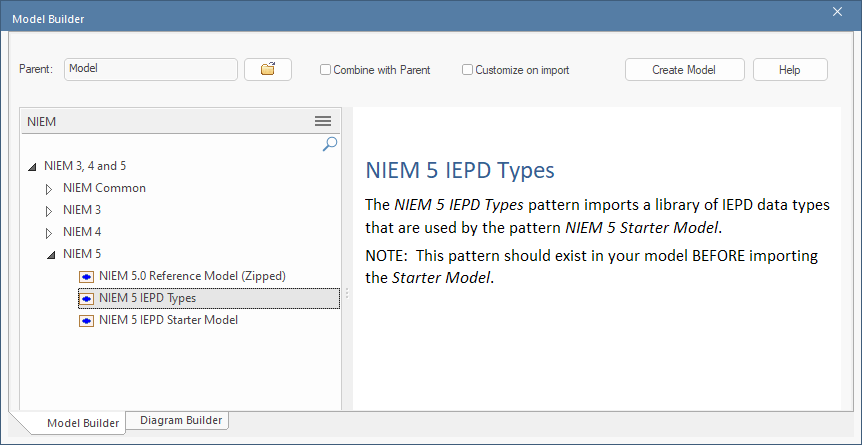Click the NIEM 5 IEPD Types pattern icon
The width and height of the screenshot is (862, 445).
87,298
